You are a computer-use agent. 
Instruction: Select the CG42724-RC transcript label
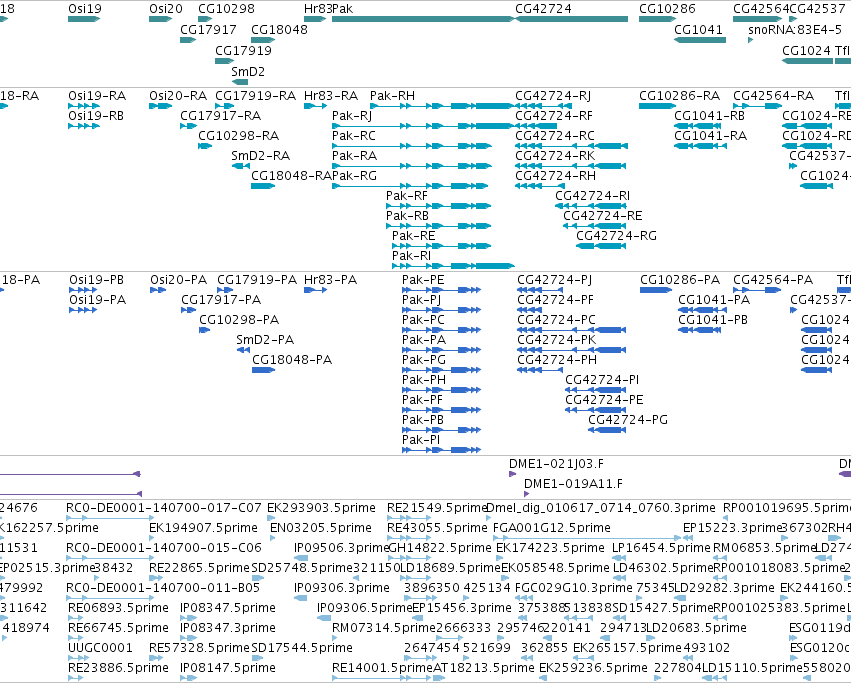tap(555, 136)
